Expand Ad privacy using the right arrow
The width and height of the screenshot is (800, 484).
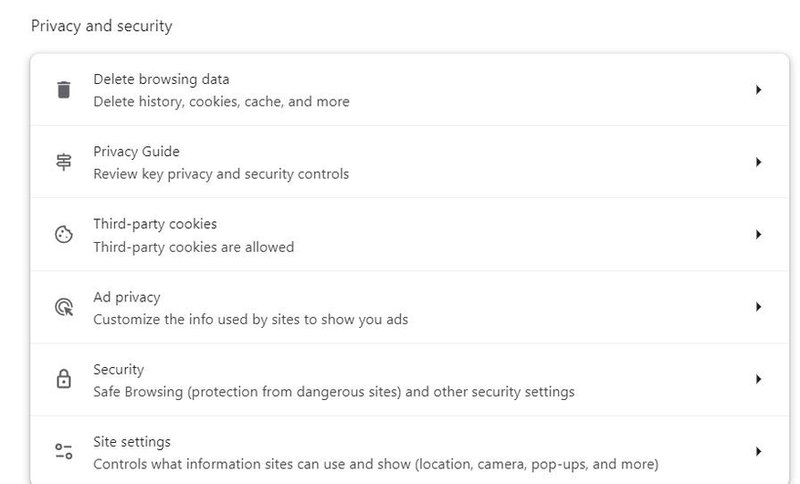point(759,307)
